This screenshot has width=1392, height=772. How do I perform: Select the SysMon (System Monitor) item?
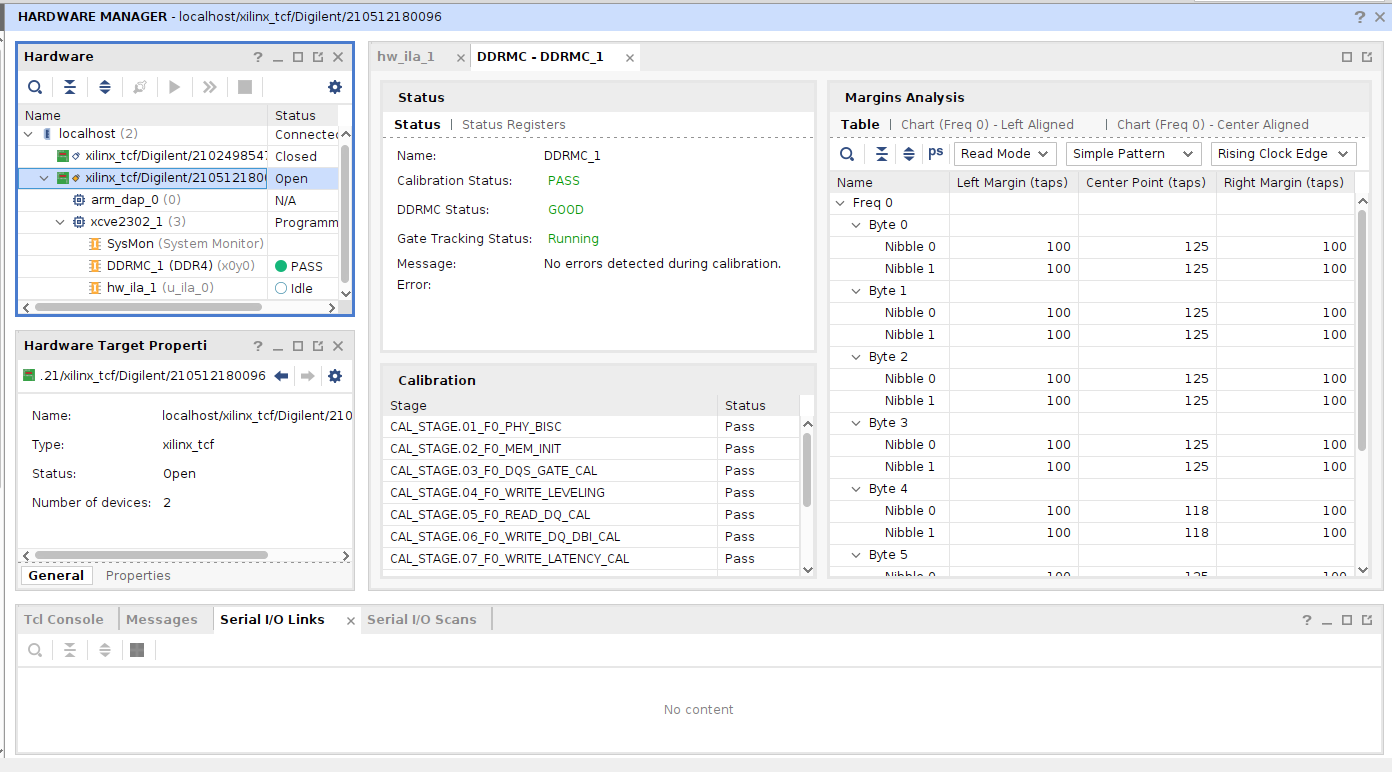(176, 244)
